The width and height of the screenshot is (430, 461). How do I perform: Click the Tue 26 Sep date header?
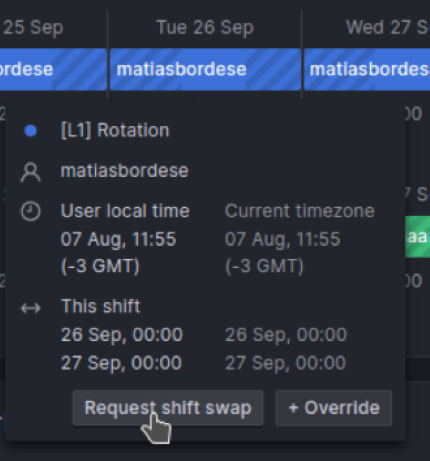(205, 27)
